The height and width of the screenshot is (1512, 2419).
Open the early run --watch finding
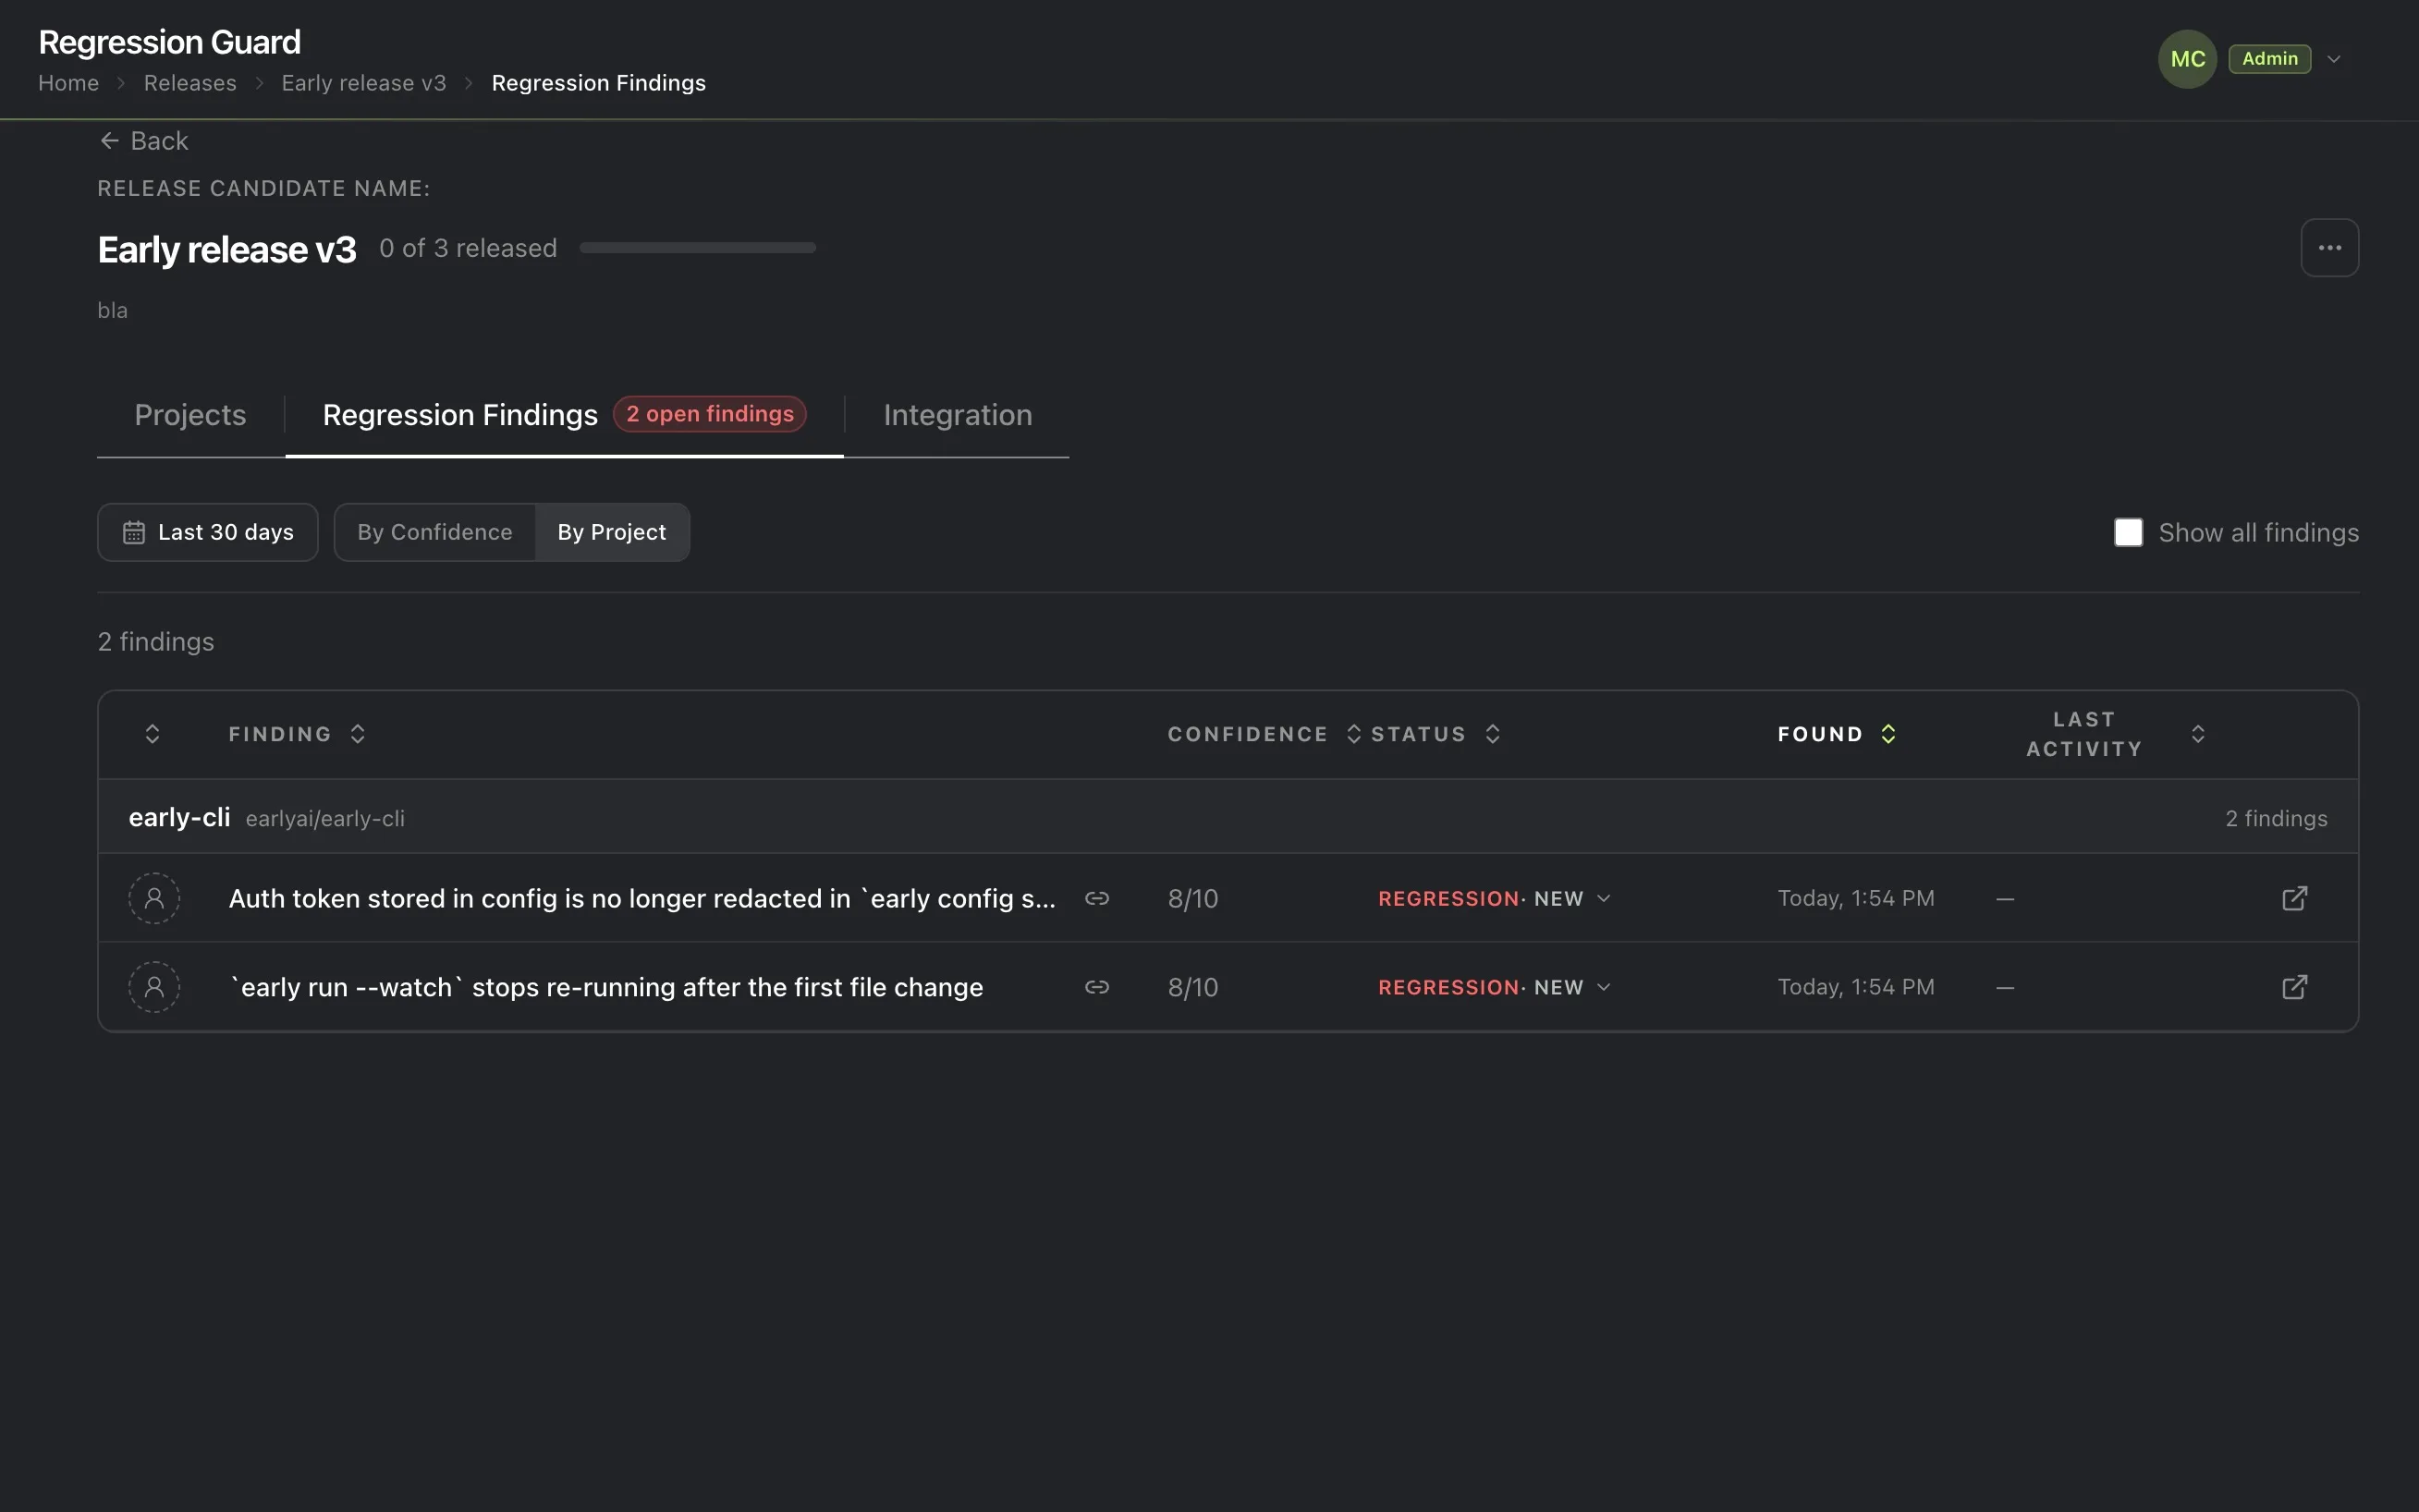point(606,987)
